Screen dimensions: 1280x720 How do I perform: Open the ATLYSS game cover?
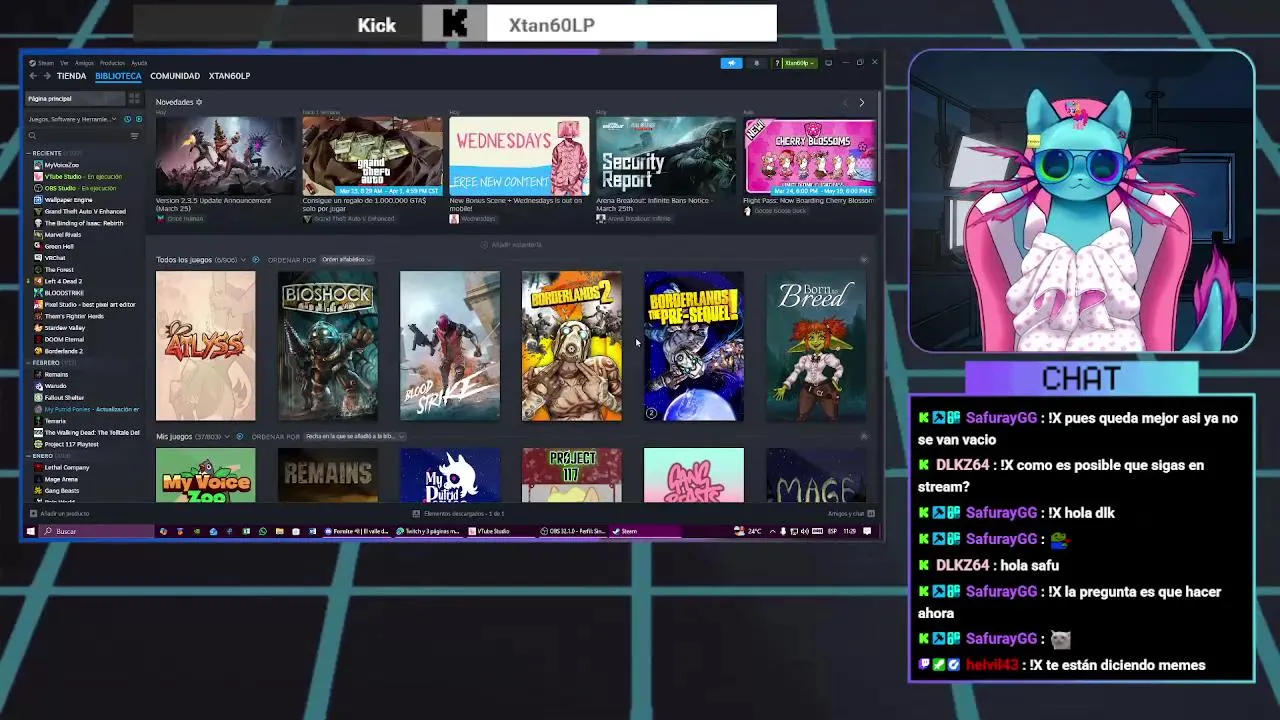pyautogui.click(x=206, y=346)
